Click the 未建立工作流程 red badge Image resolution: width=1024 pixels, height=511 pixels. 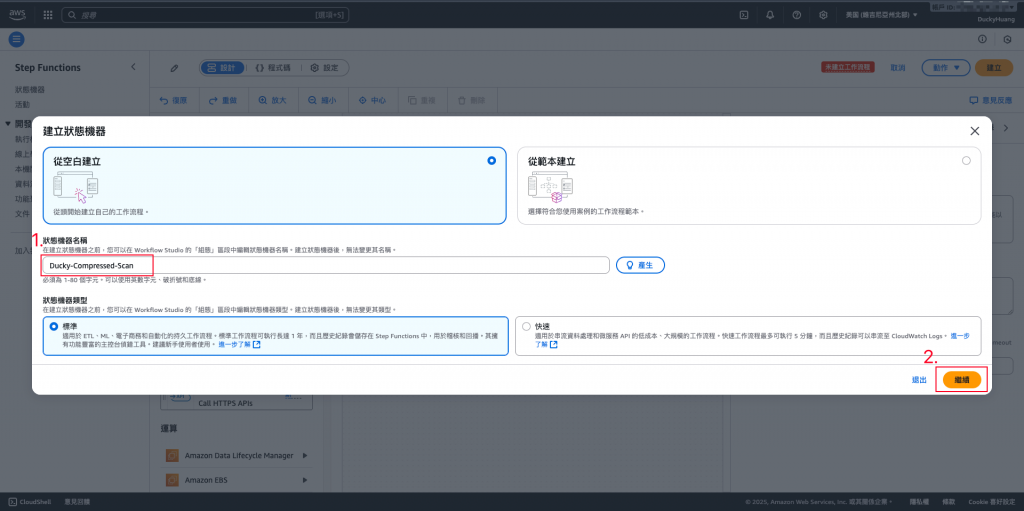847,68
